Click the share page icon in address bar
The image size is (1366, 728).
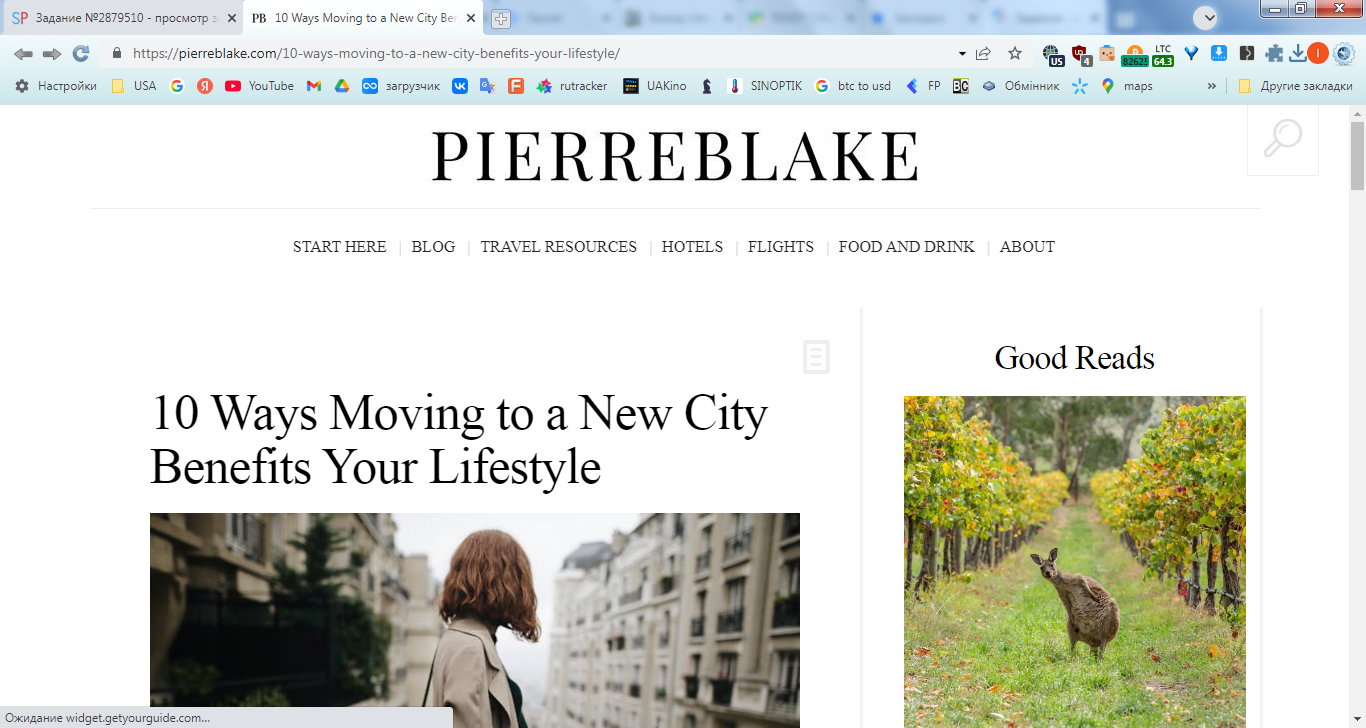click(x=984, y=54)
